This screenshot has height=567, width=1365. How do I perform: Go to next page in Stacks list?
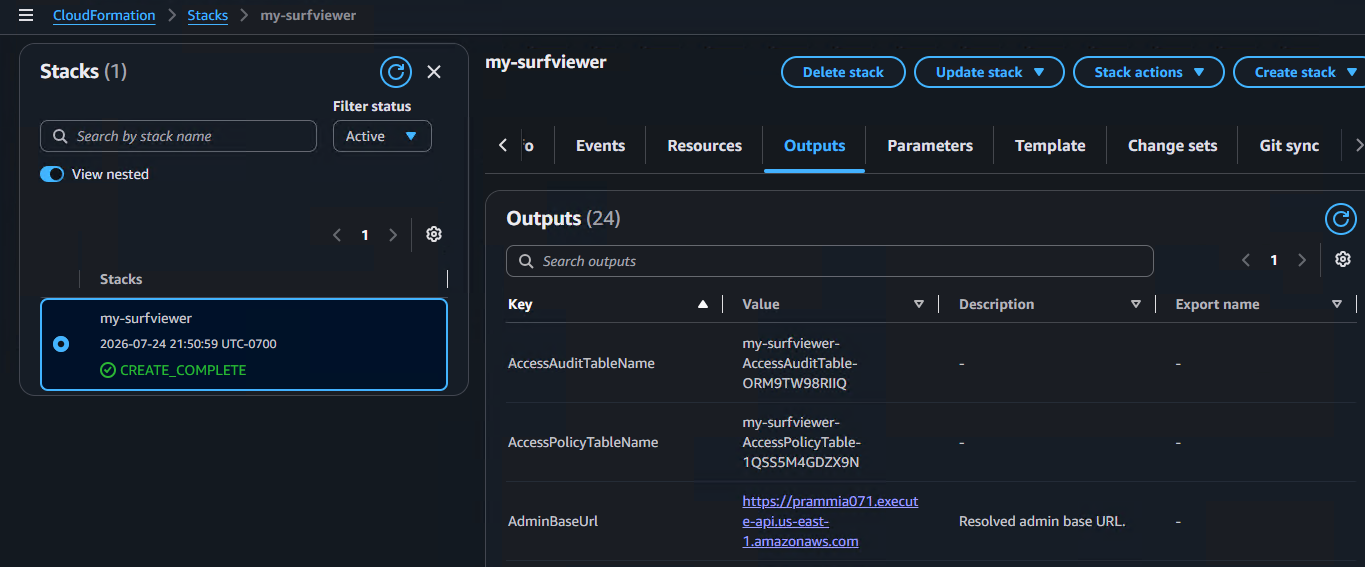point(393,235)
